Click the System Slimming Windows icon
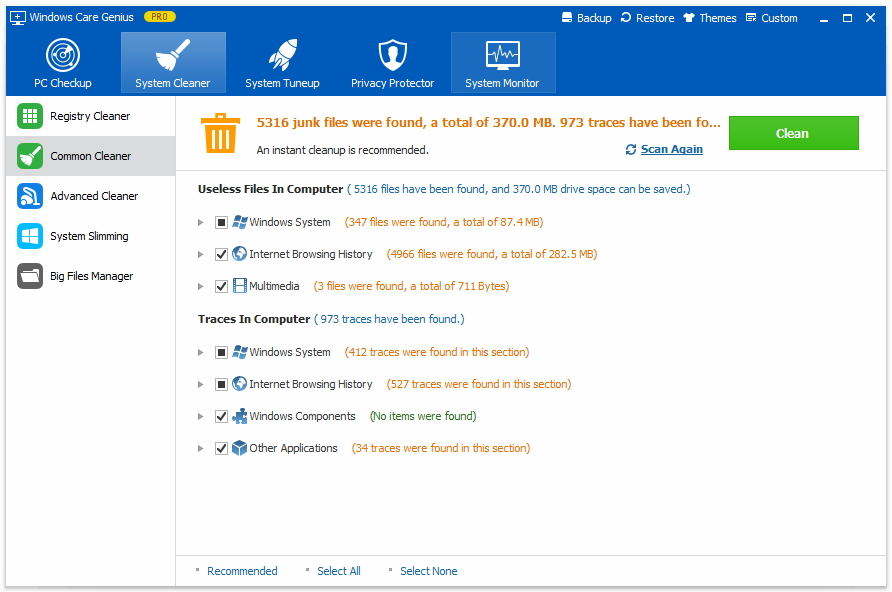Screen dimensions: 892x592 coord(30,236)
